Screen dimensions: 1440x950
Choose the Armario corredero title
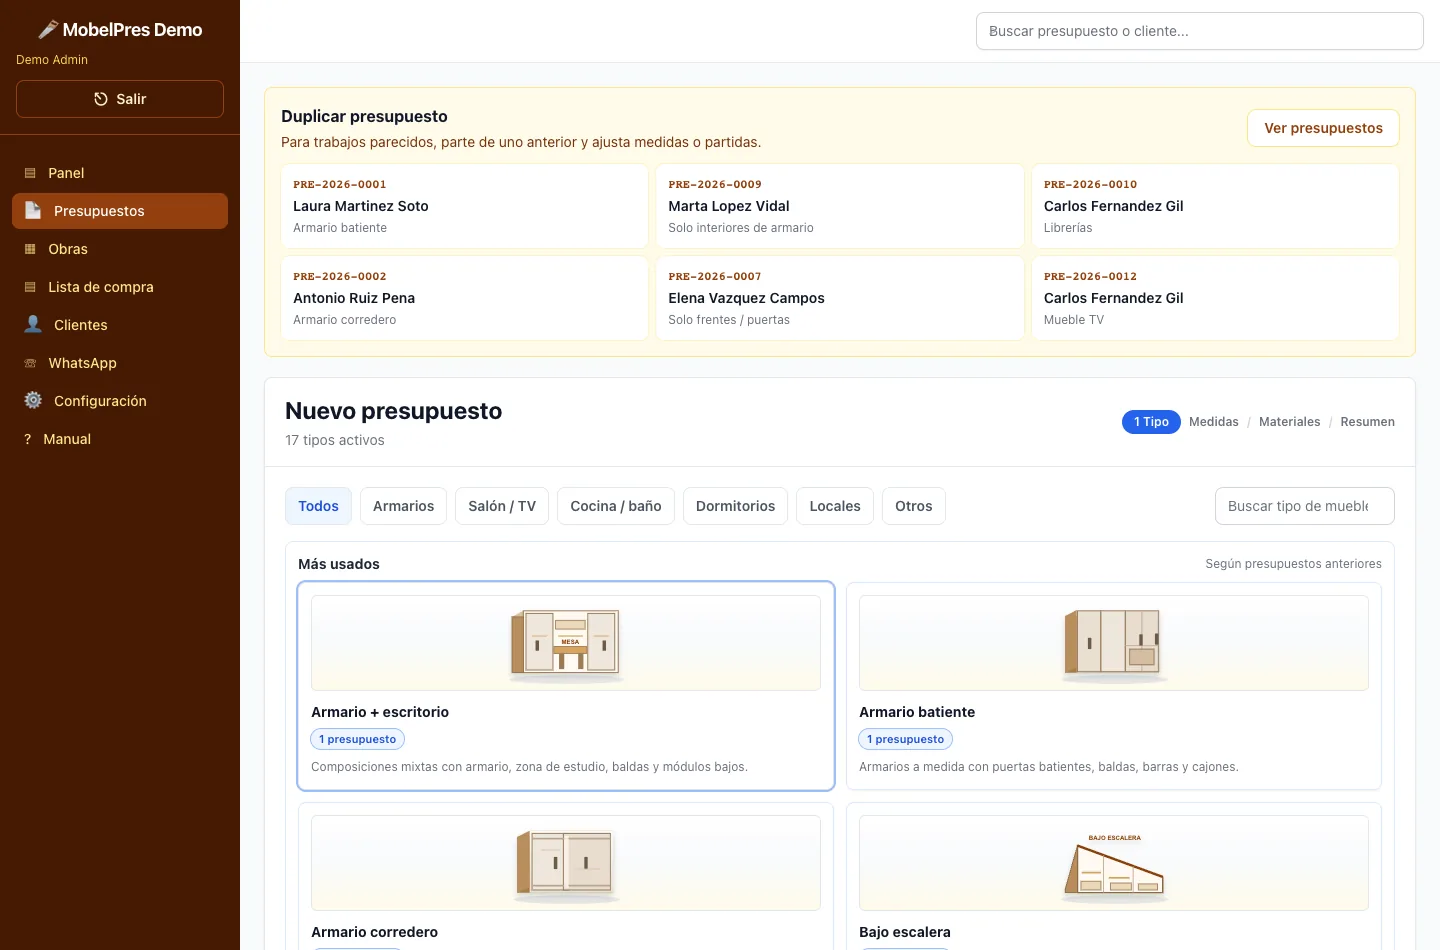point(374,932)
